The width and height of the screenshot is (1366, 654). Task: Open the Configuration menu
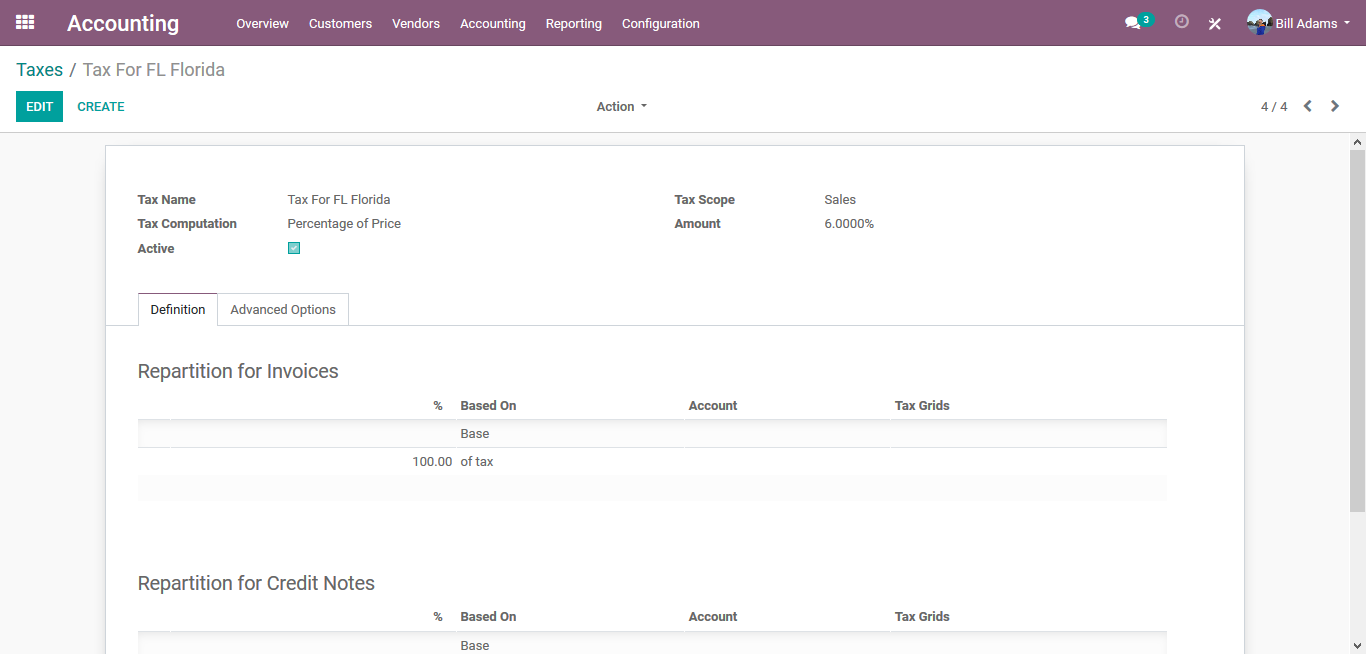coord(660,23)
